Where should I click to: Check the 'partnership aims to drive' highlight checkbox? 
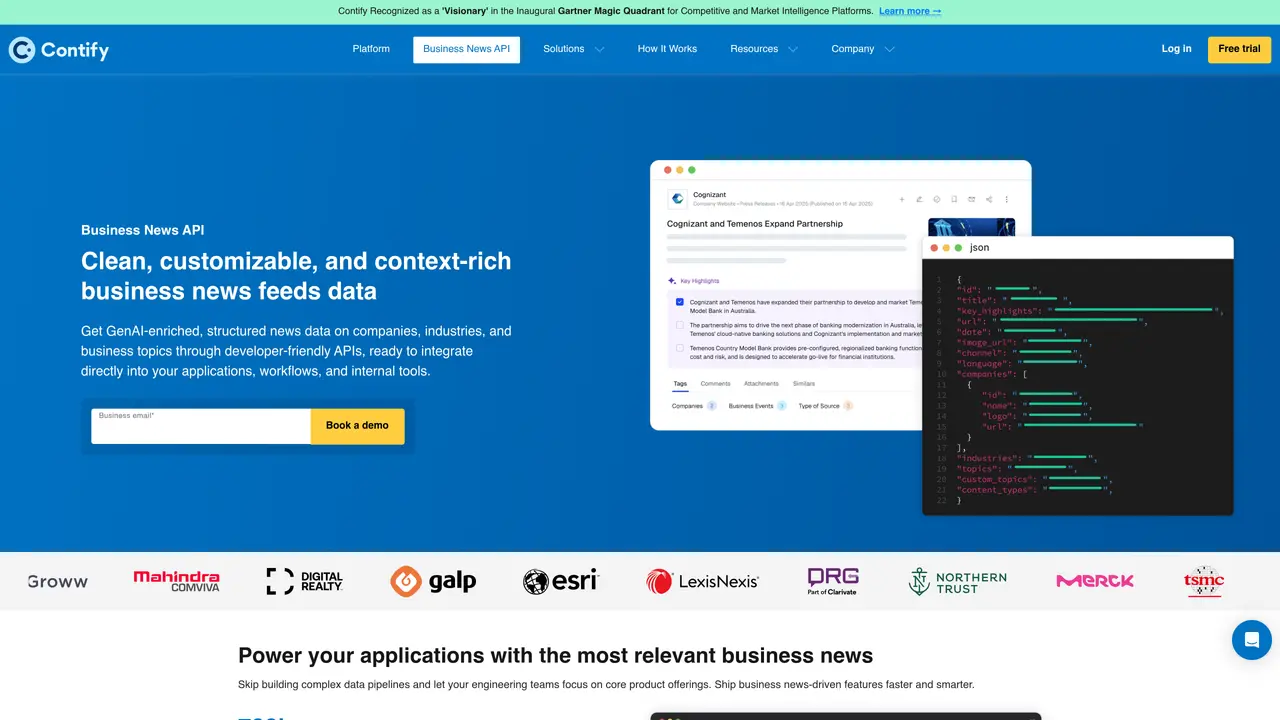pos(680,325)
